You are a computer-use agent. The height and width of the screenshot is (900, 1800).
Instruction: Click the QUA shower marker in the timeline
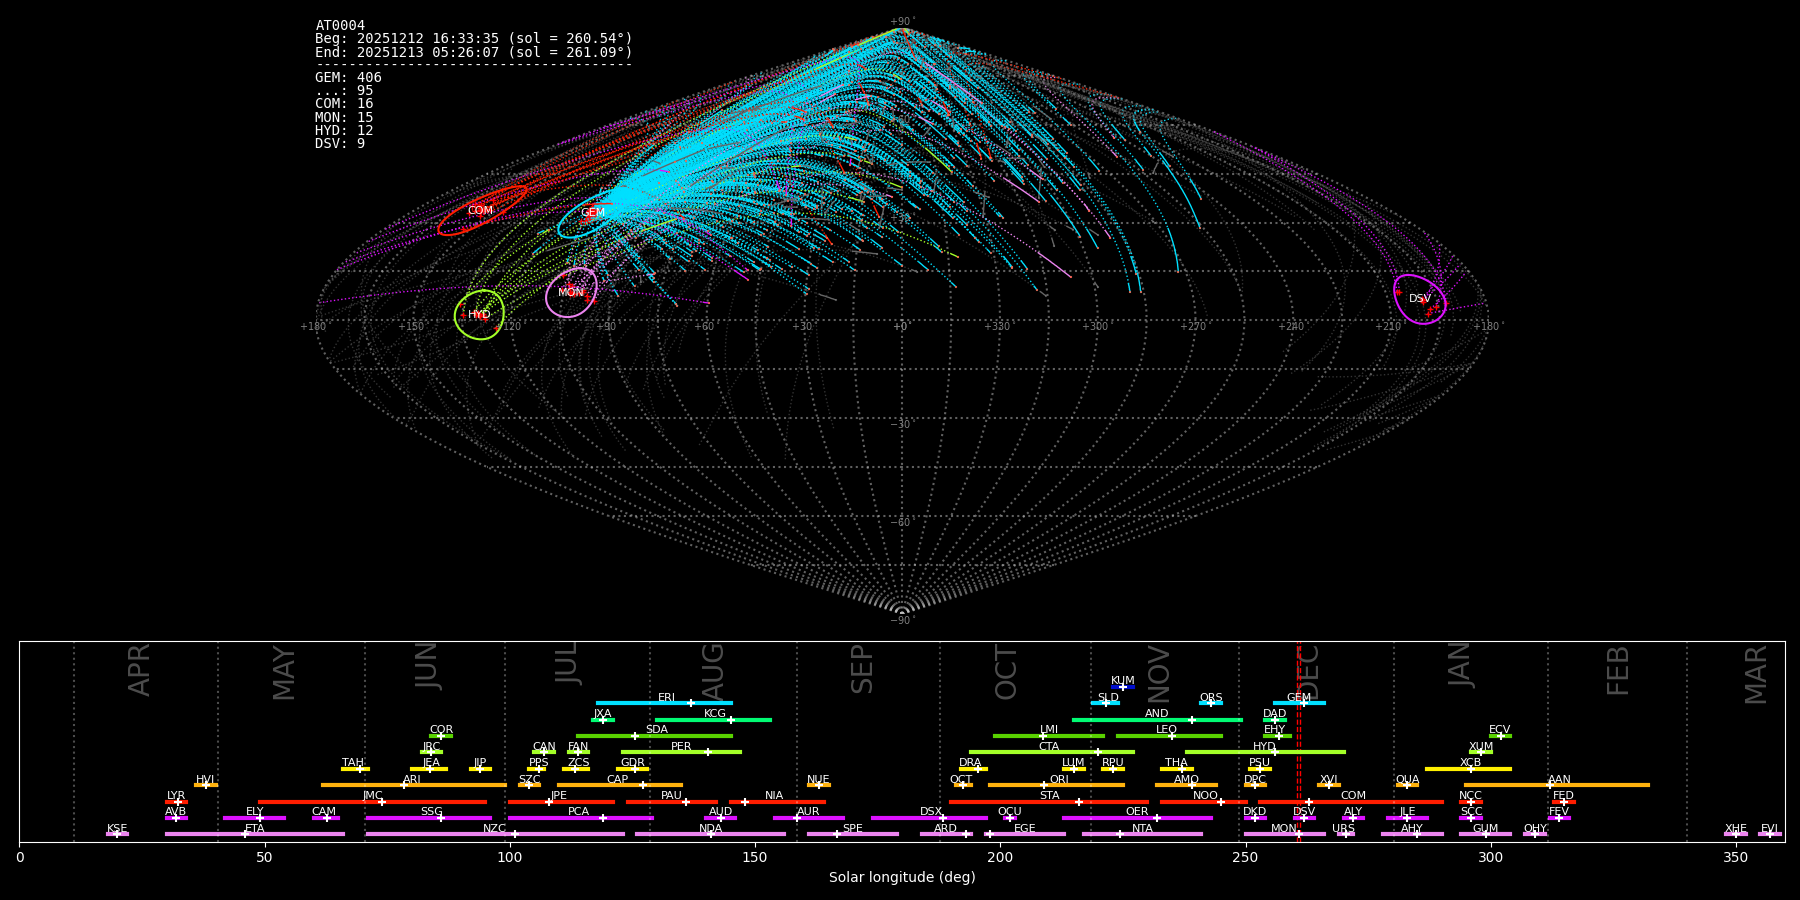[1407, 785]
